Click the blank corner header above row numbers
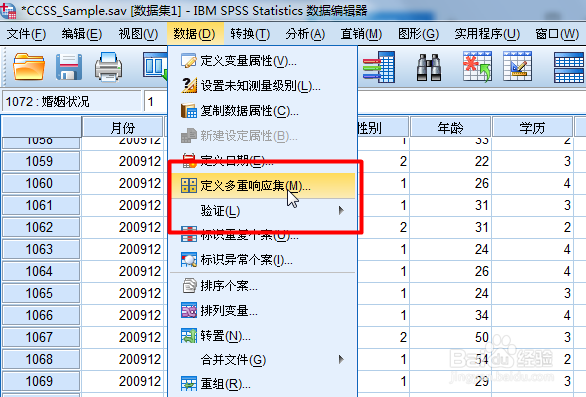The width and height of the screenshot is (586, 397). (x=41, y=127)
